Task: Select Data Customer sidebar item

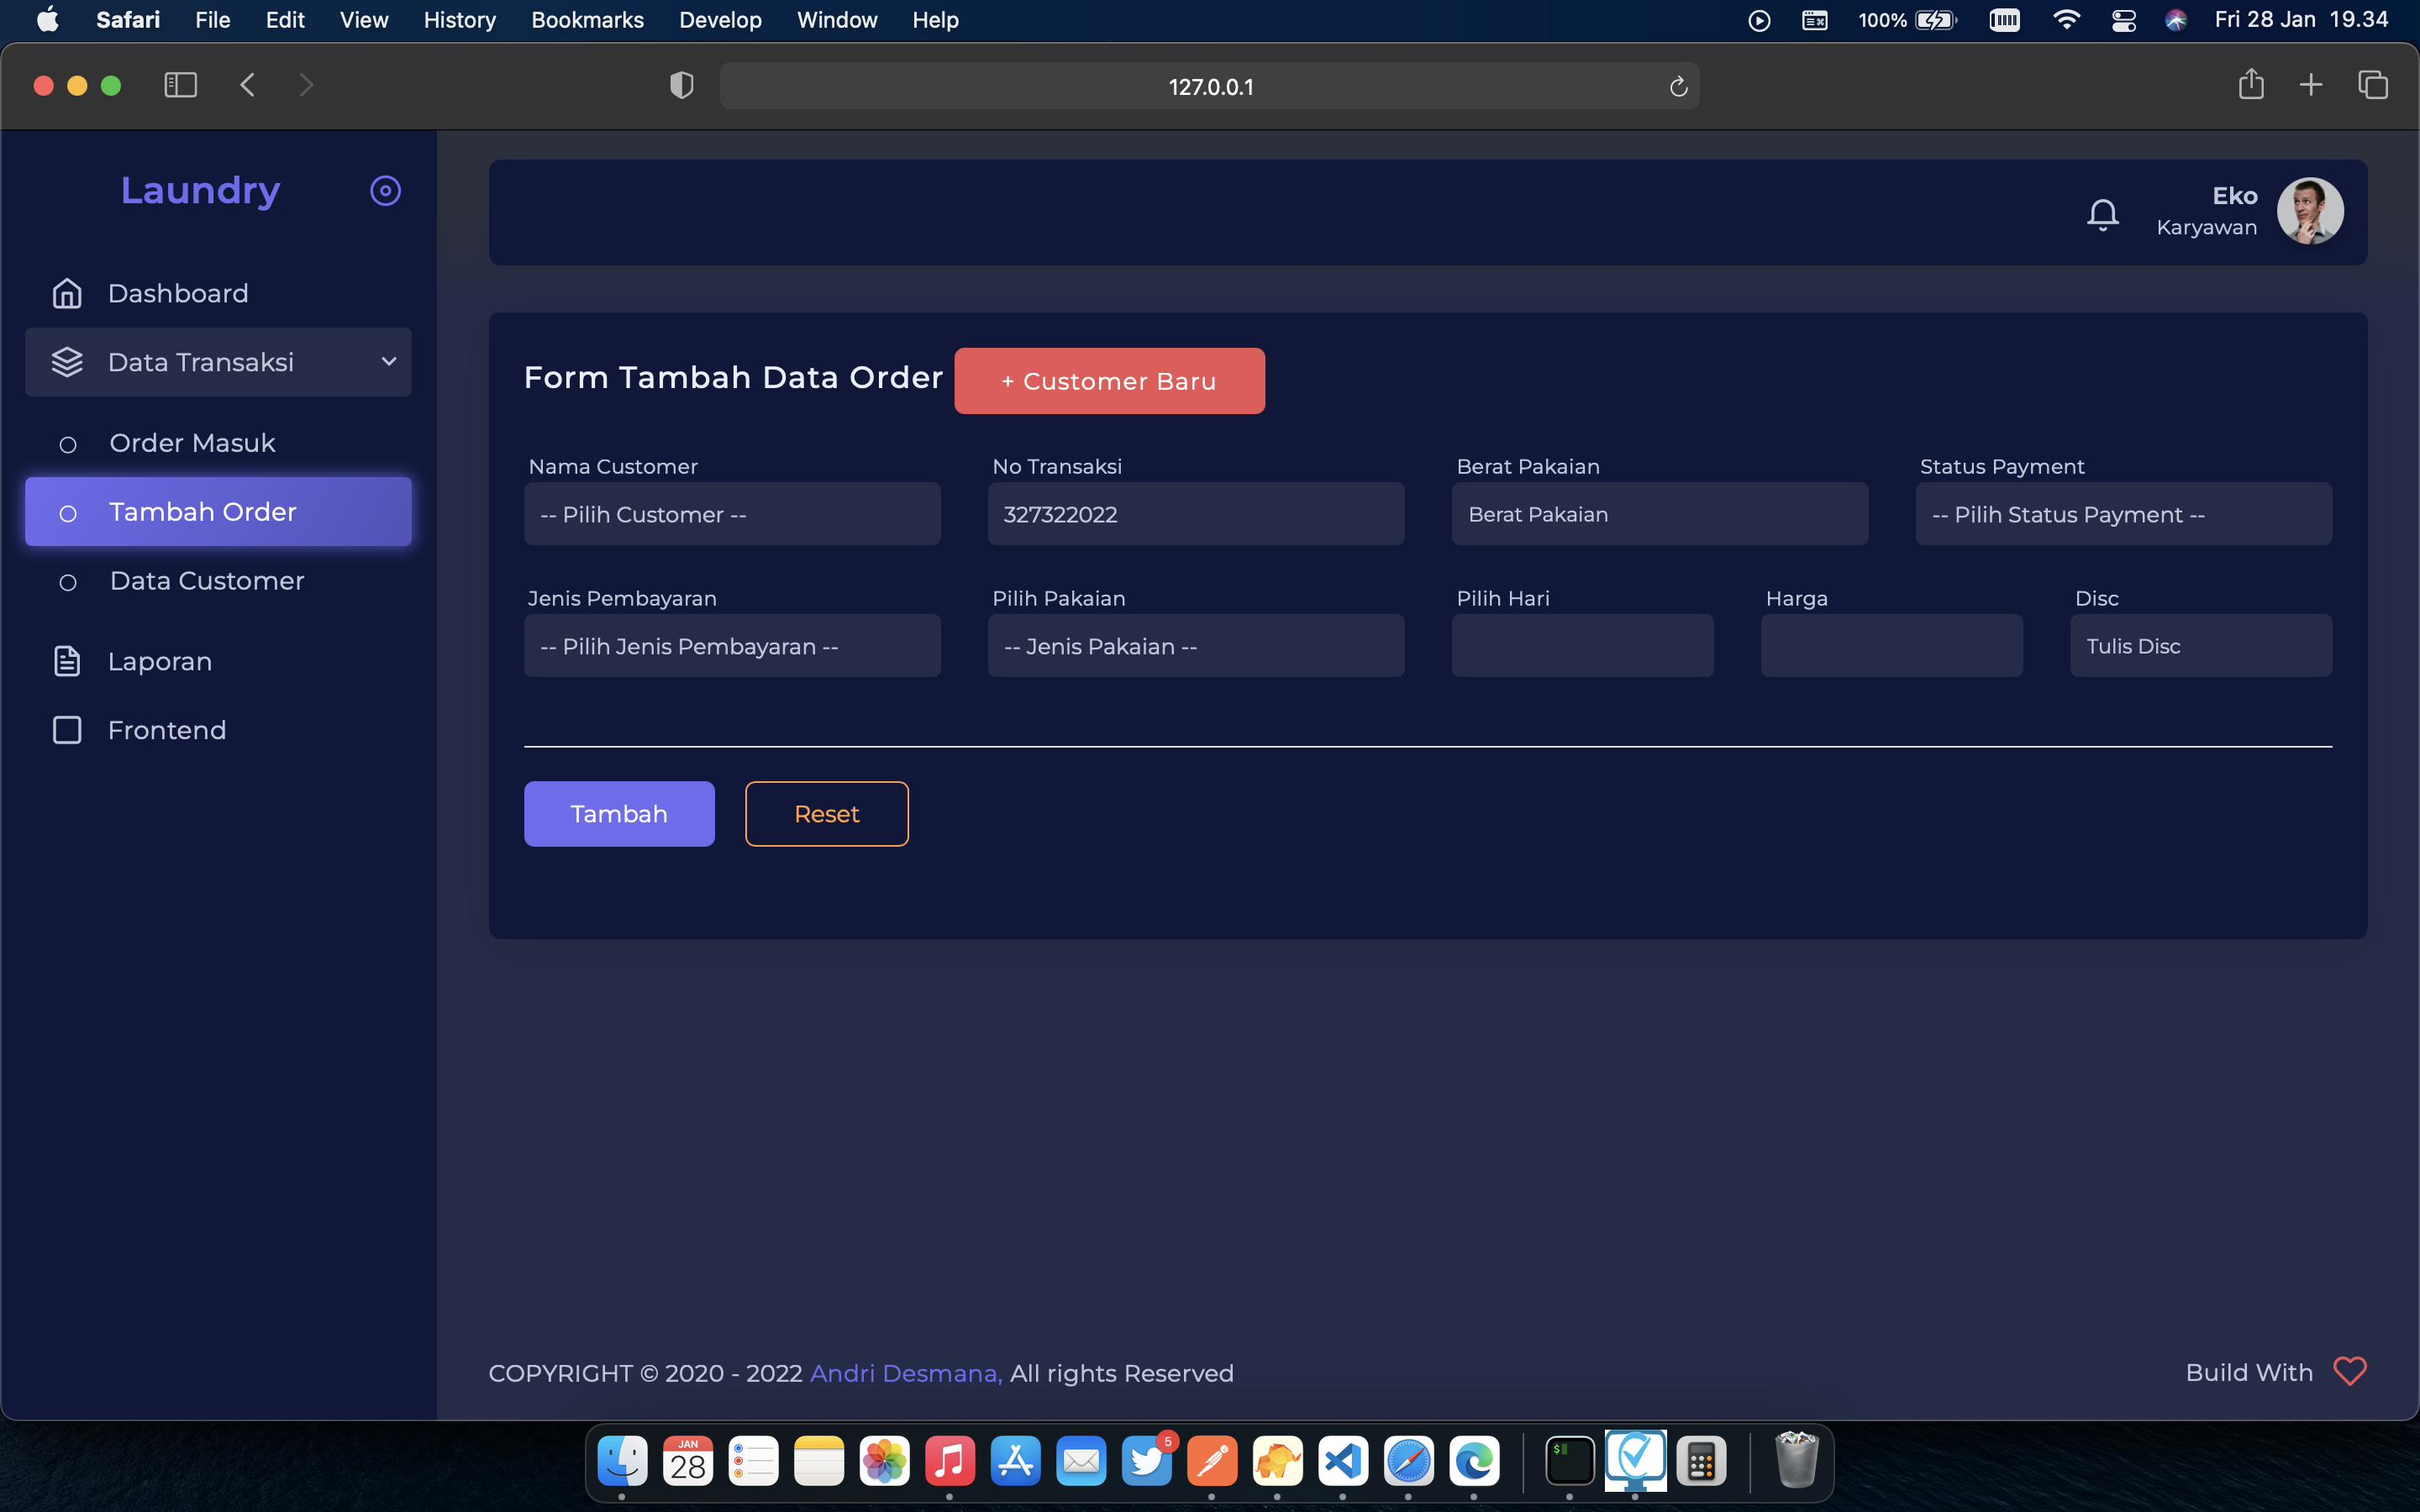Action: [206, 581]
